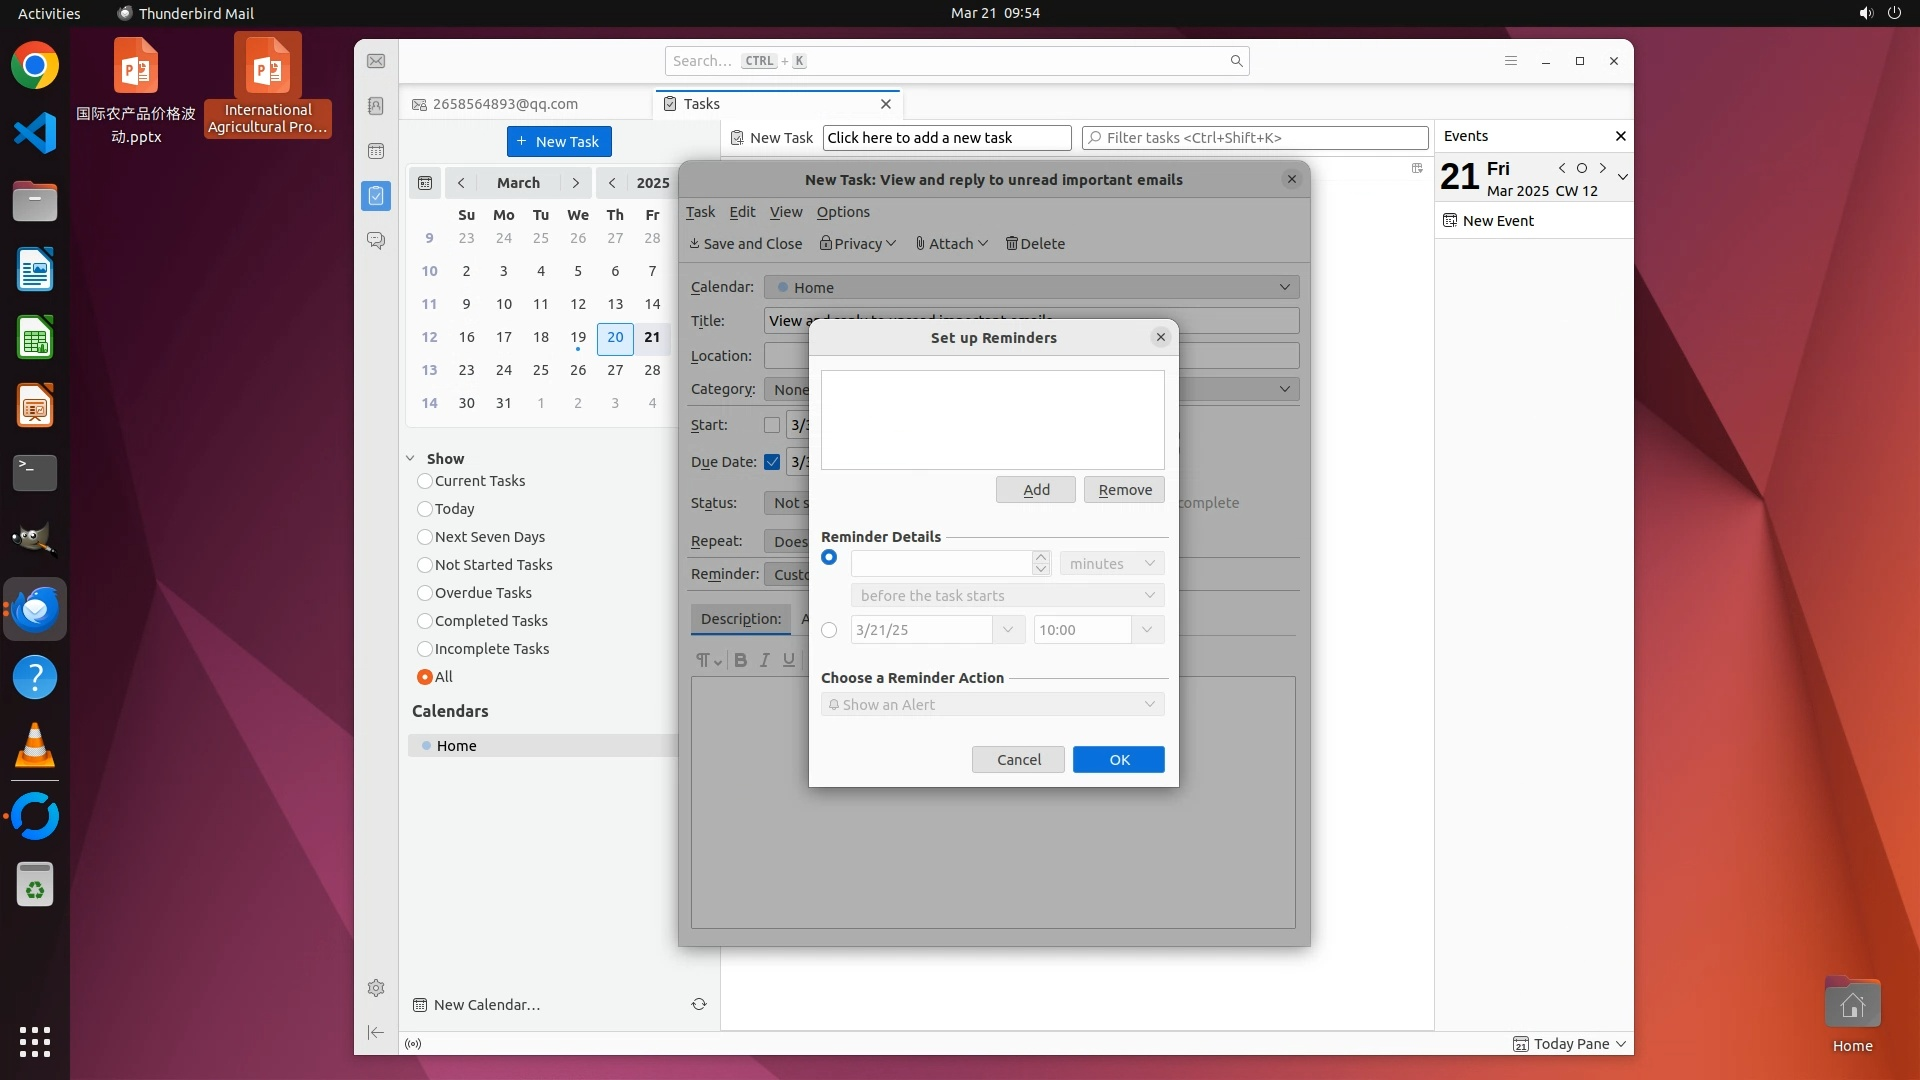
Task: Open the Address Book sidebar icon
Action: click(x=376, y=106)
